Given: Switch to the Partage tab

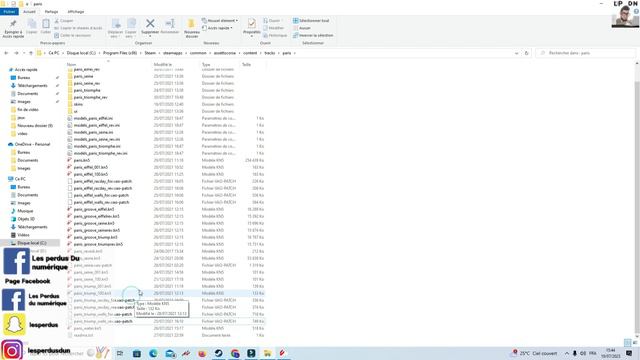Looking at the screenshot, I should [51, 12].
